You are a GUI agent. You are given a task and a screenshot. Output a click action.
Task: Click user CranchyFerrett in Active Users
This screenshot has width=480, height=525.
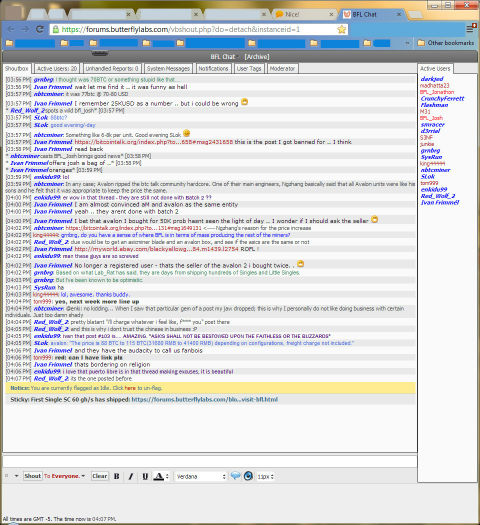(x=443, y=98)
